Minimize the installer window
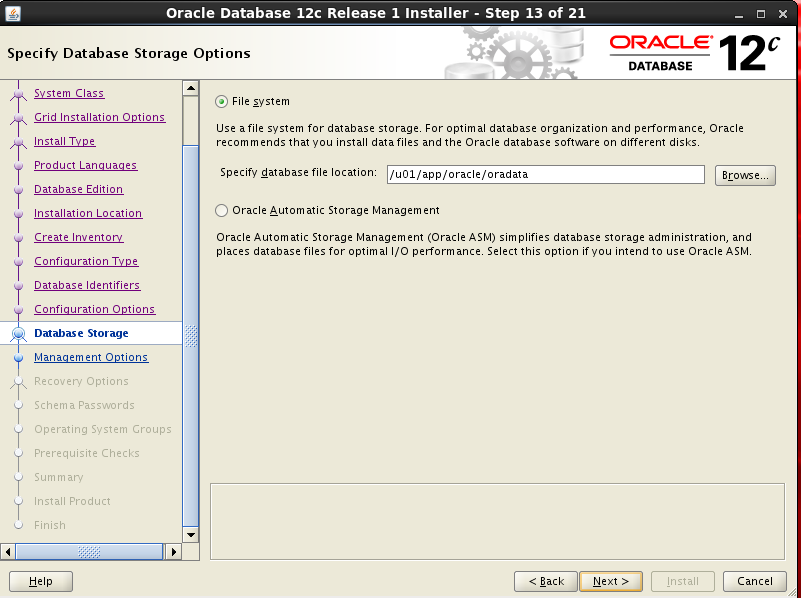 (739, 14)
